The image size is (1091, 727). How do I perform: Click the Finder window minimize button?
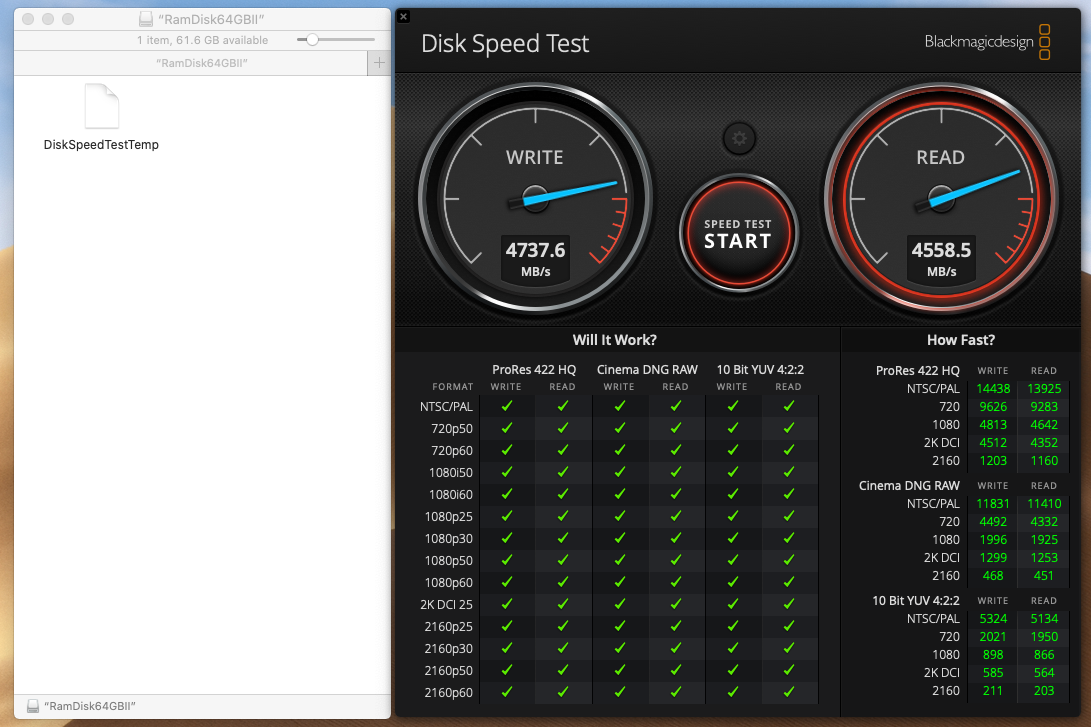point(48,19)
